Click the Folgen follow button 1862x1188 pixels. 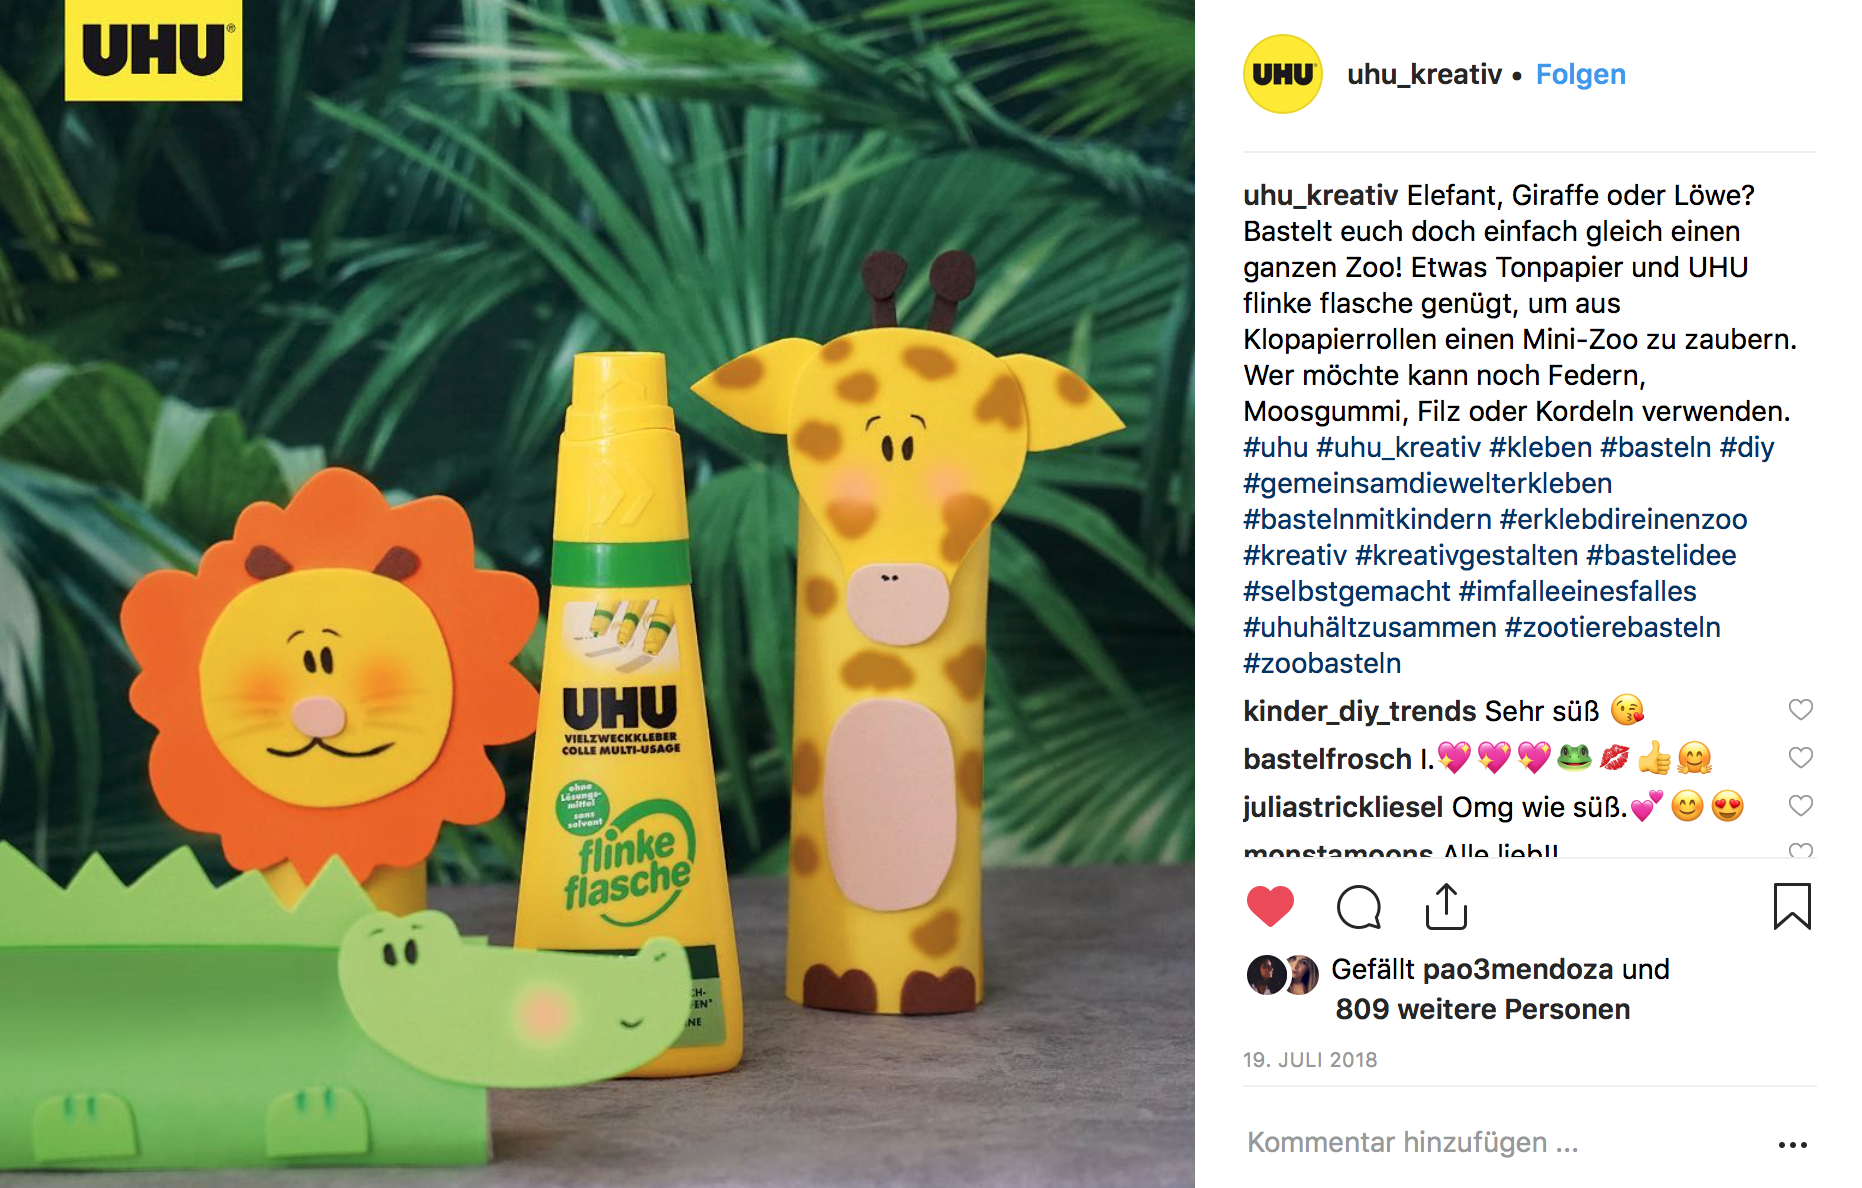1580,74
